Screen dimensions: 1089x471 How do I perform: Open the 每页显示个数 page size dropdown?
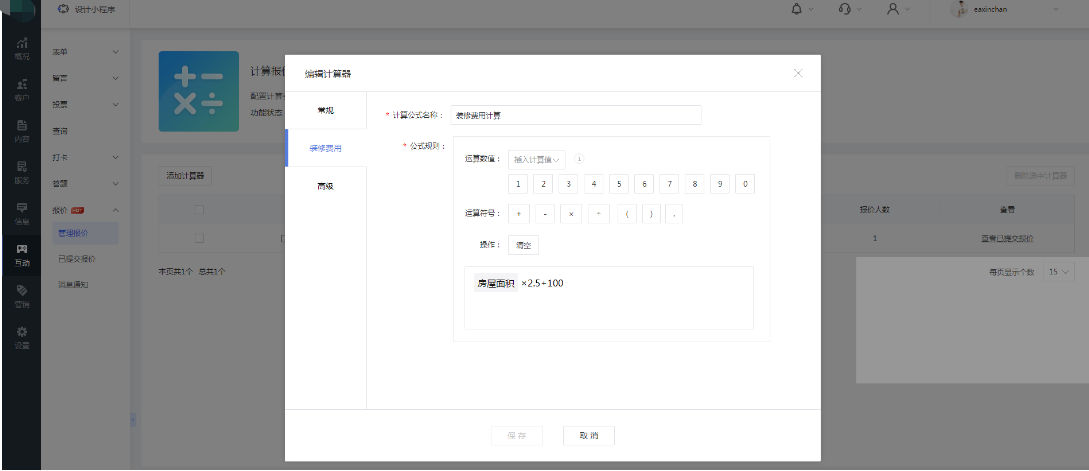(x=1058, y=272)
